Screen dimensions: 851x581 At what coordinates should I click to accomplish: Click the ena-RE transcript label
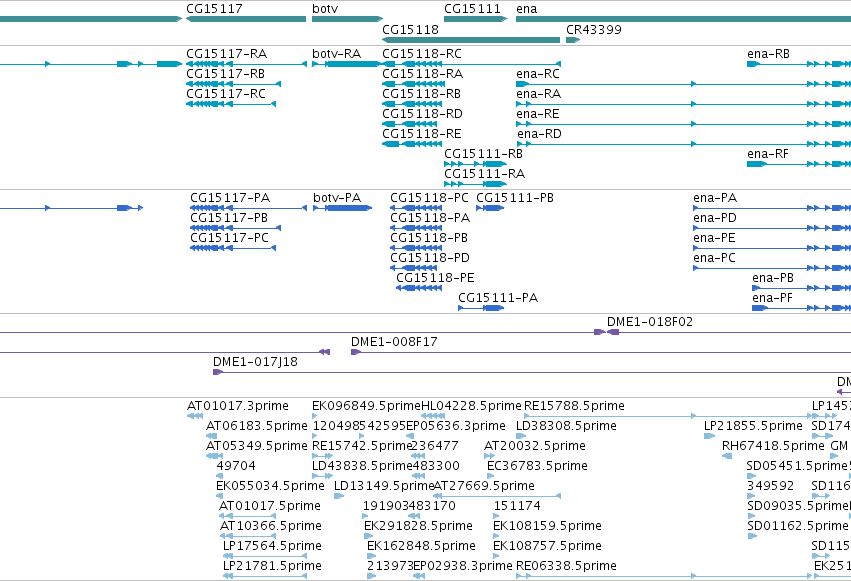[x=538, y=114]
